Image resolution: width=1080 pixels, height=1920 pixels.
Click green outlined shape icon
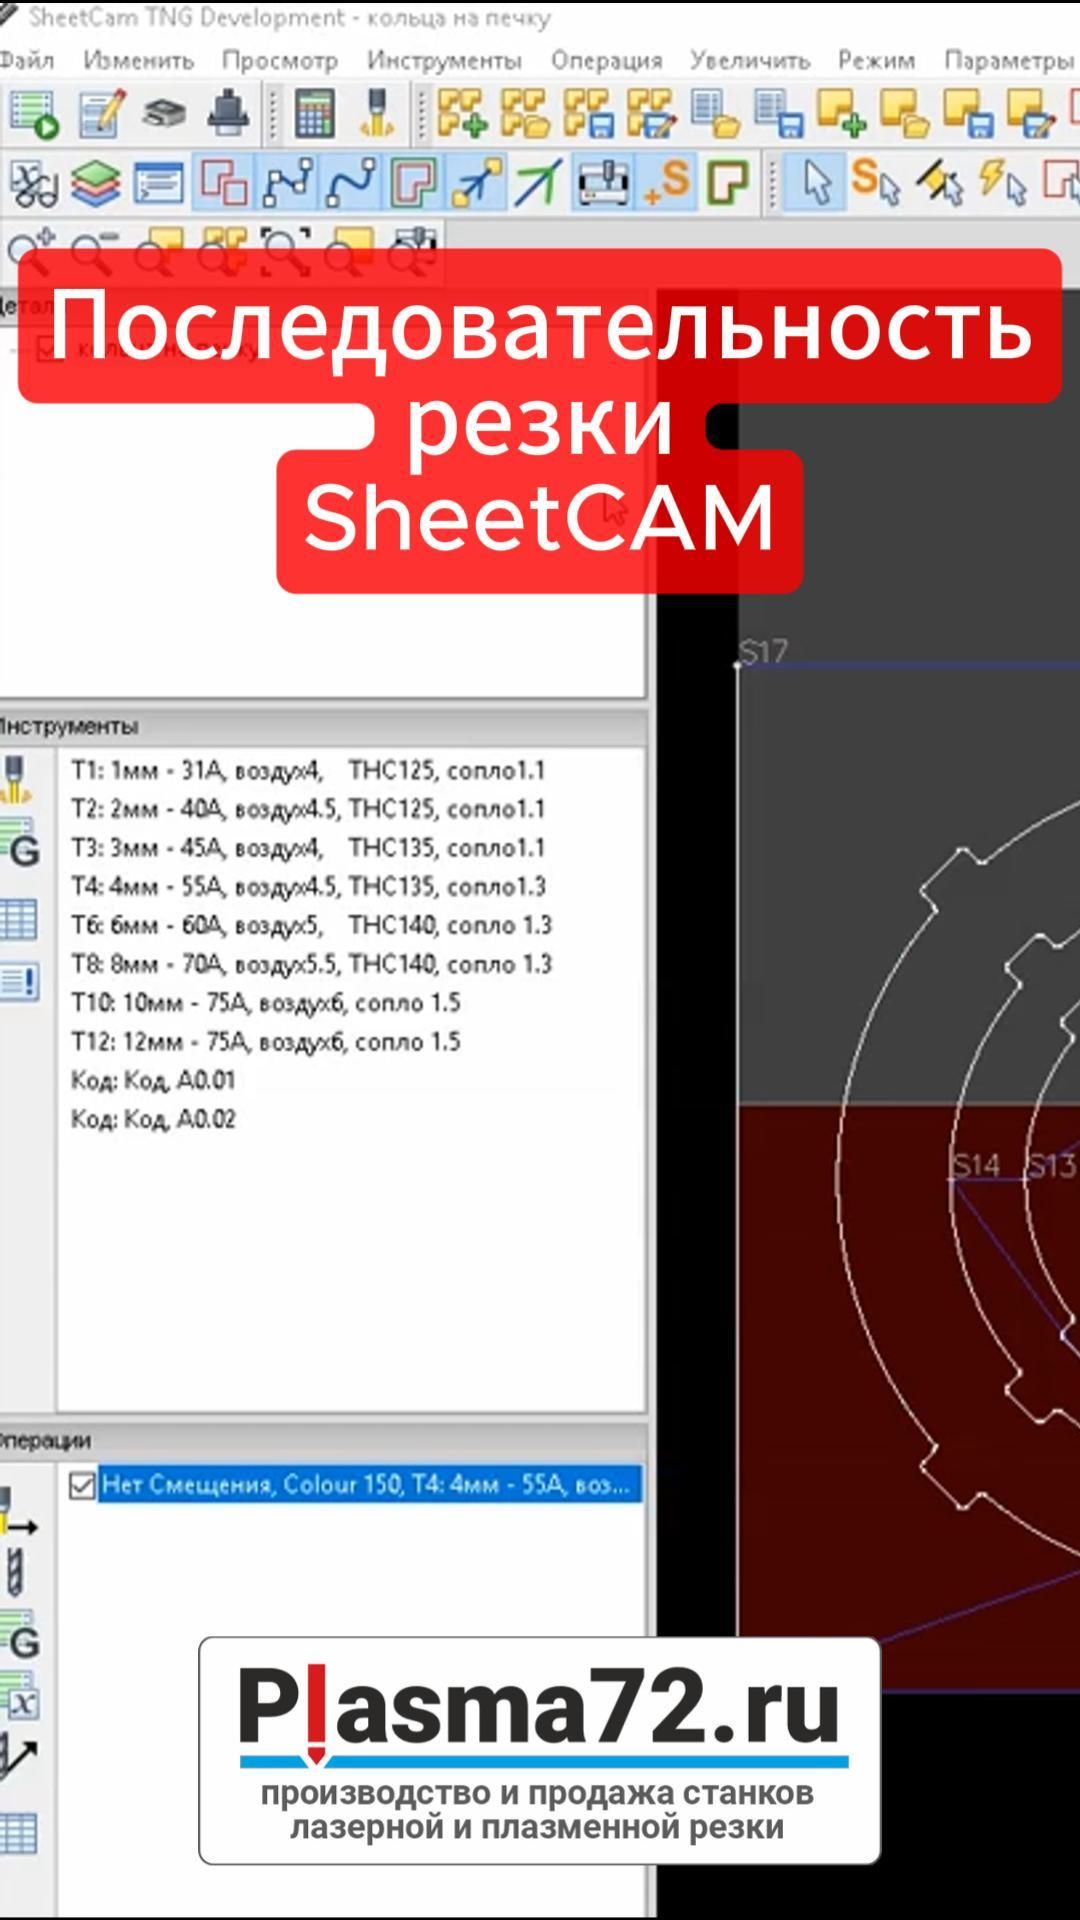click(729, 183)
